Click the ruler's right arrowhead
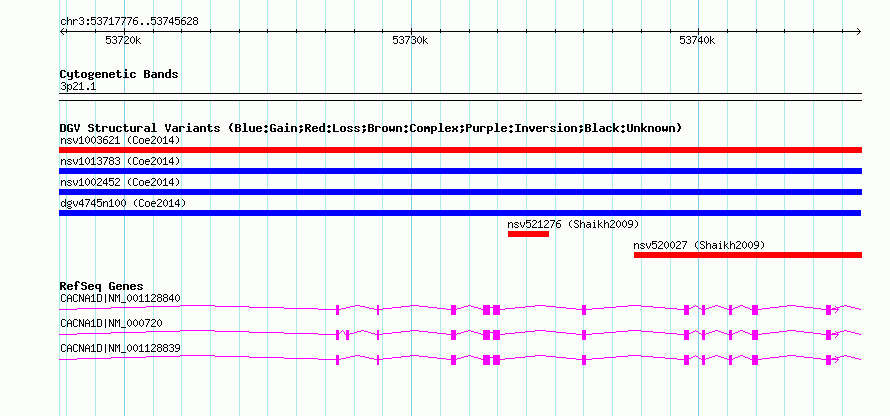The image size is (890, 416). click(x=859, y=31)
